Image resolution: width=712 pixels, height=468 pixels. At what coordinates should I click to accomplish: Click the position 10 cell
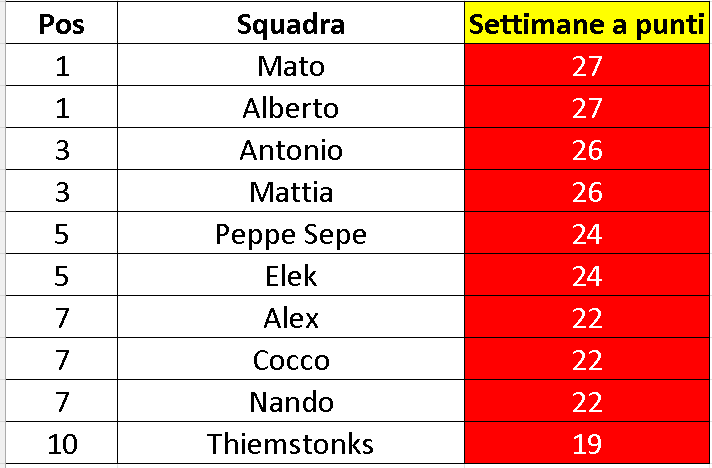[x=60, y=444]
